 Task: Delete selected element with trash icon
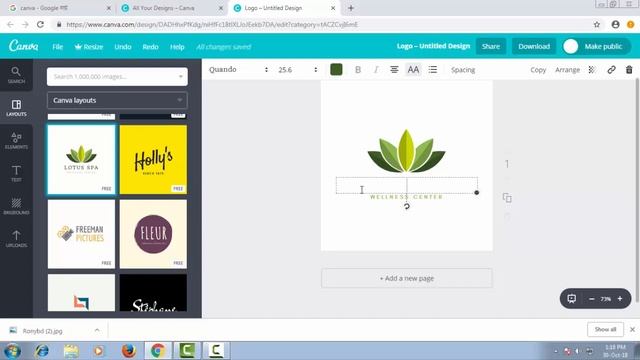[629, 70]
